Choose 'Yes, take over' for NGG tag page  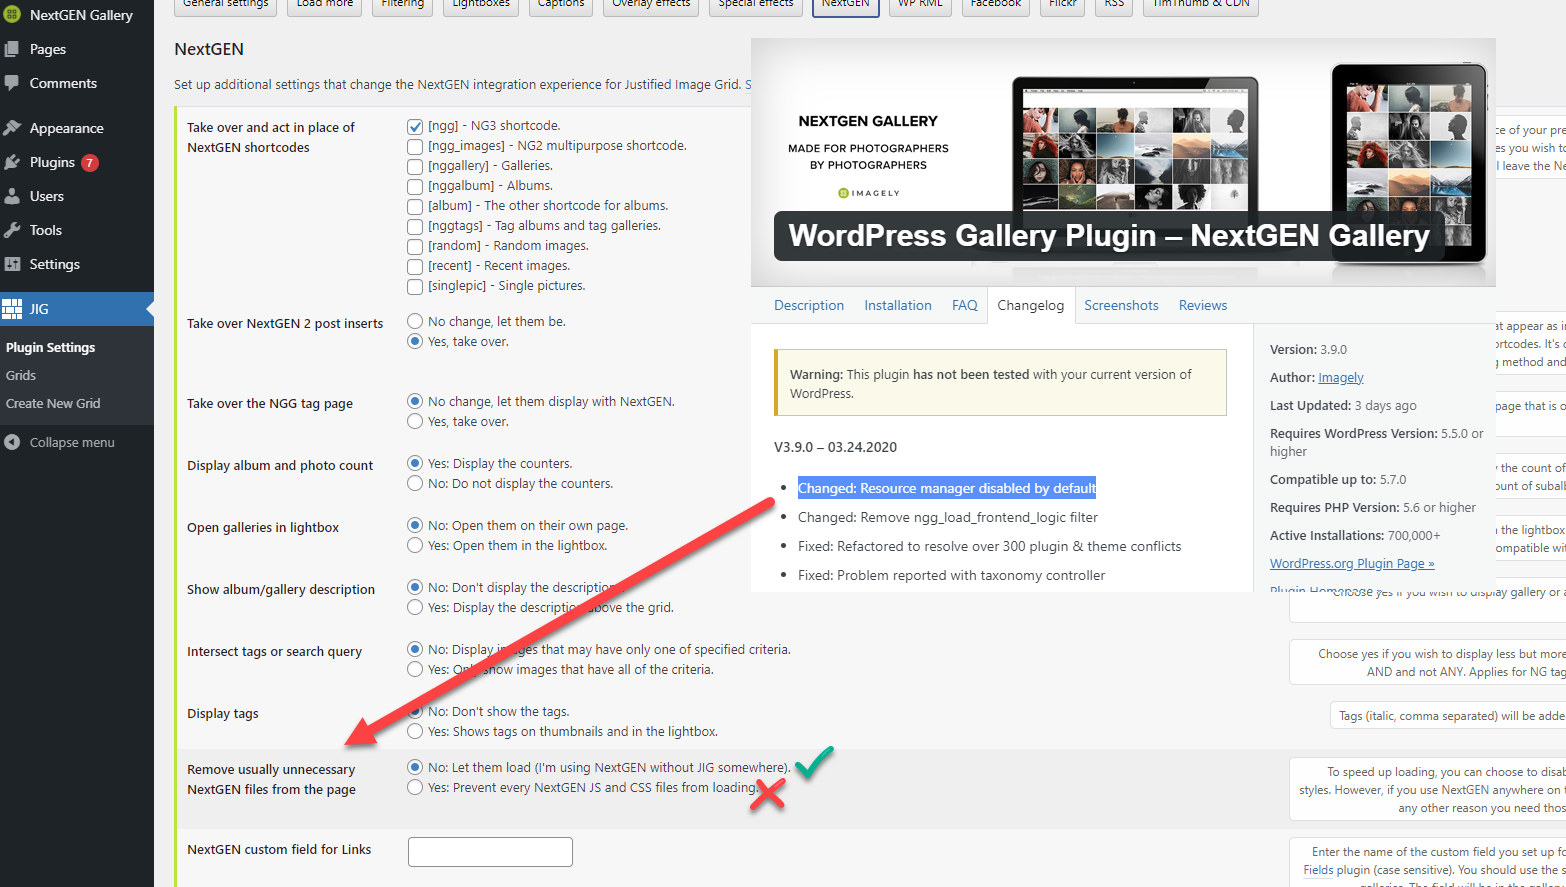coord(415,421)
